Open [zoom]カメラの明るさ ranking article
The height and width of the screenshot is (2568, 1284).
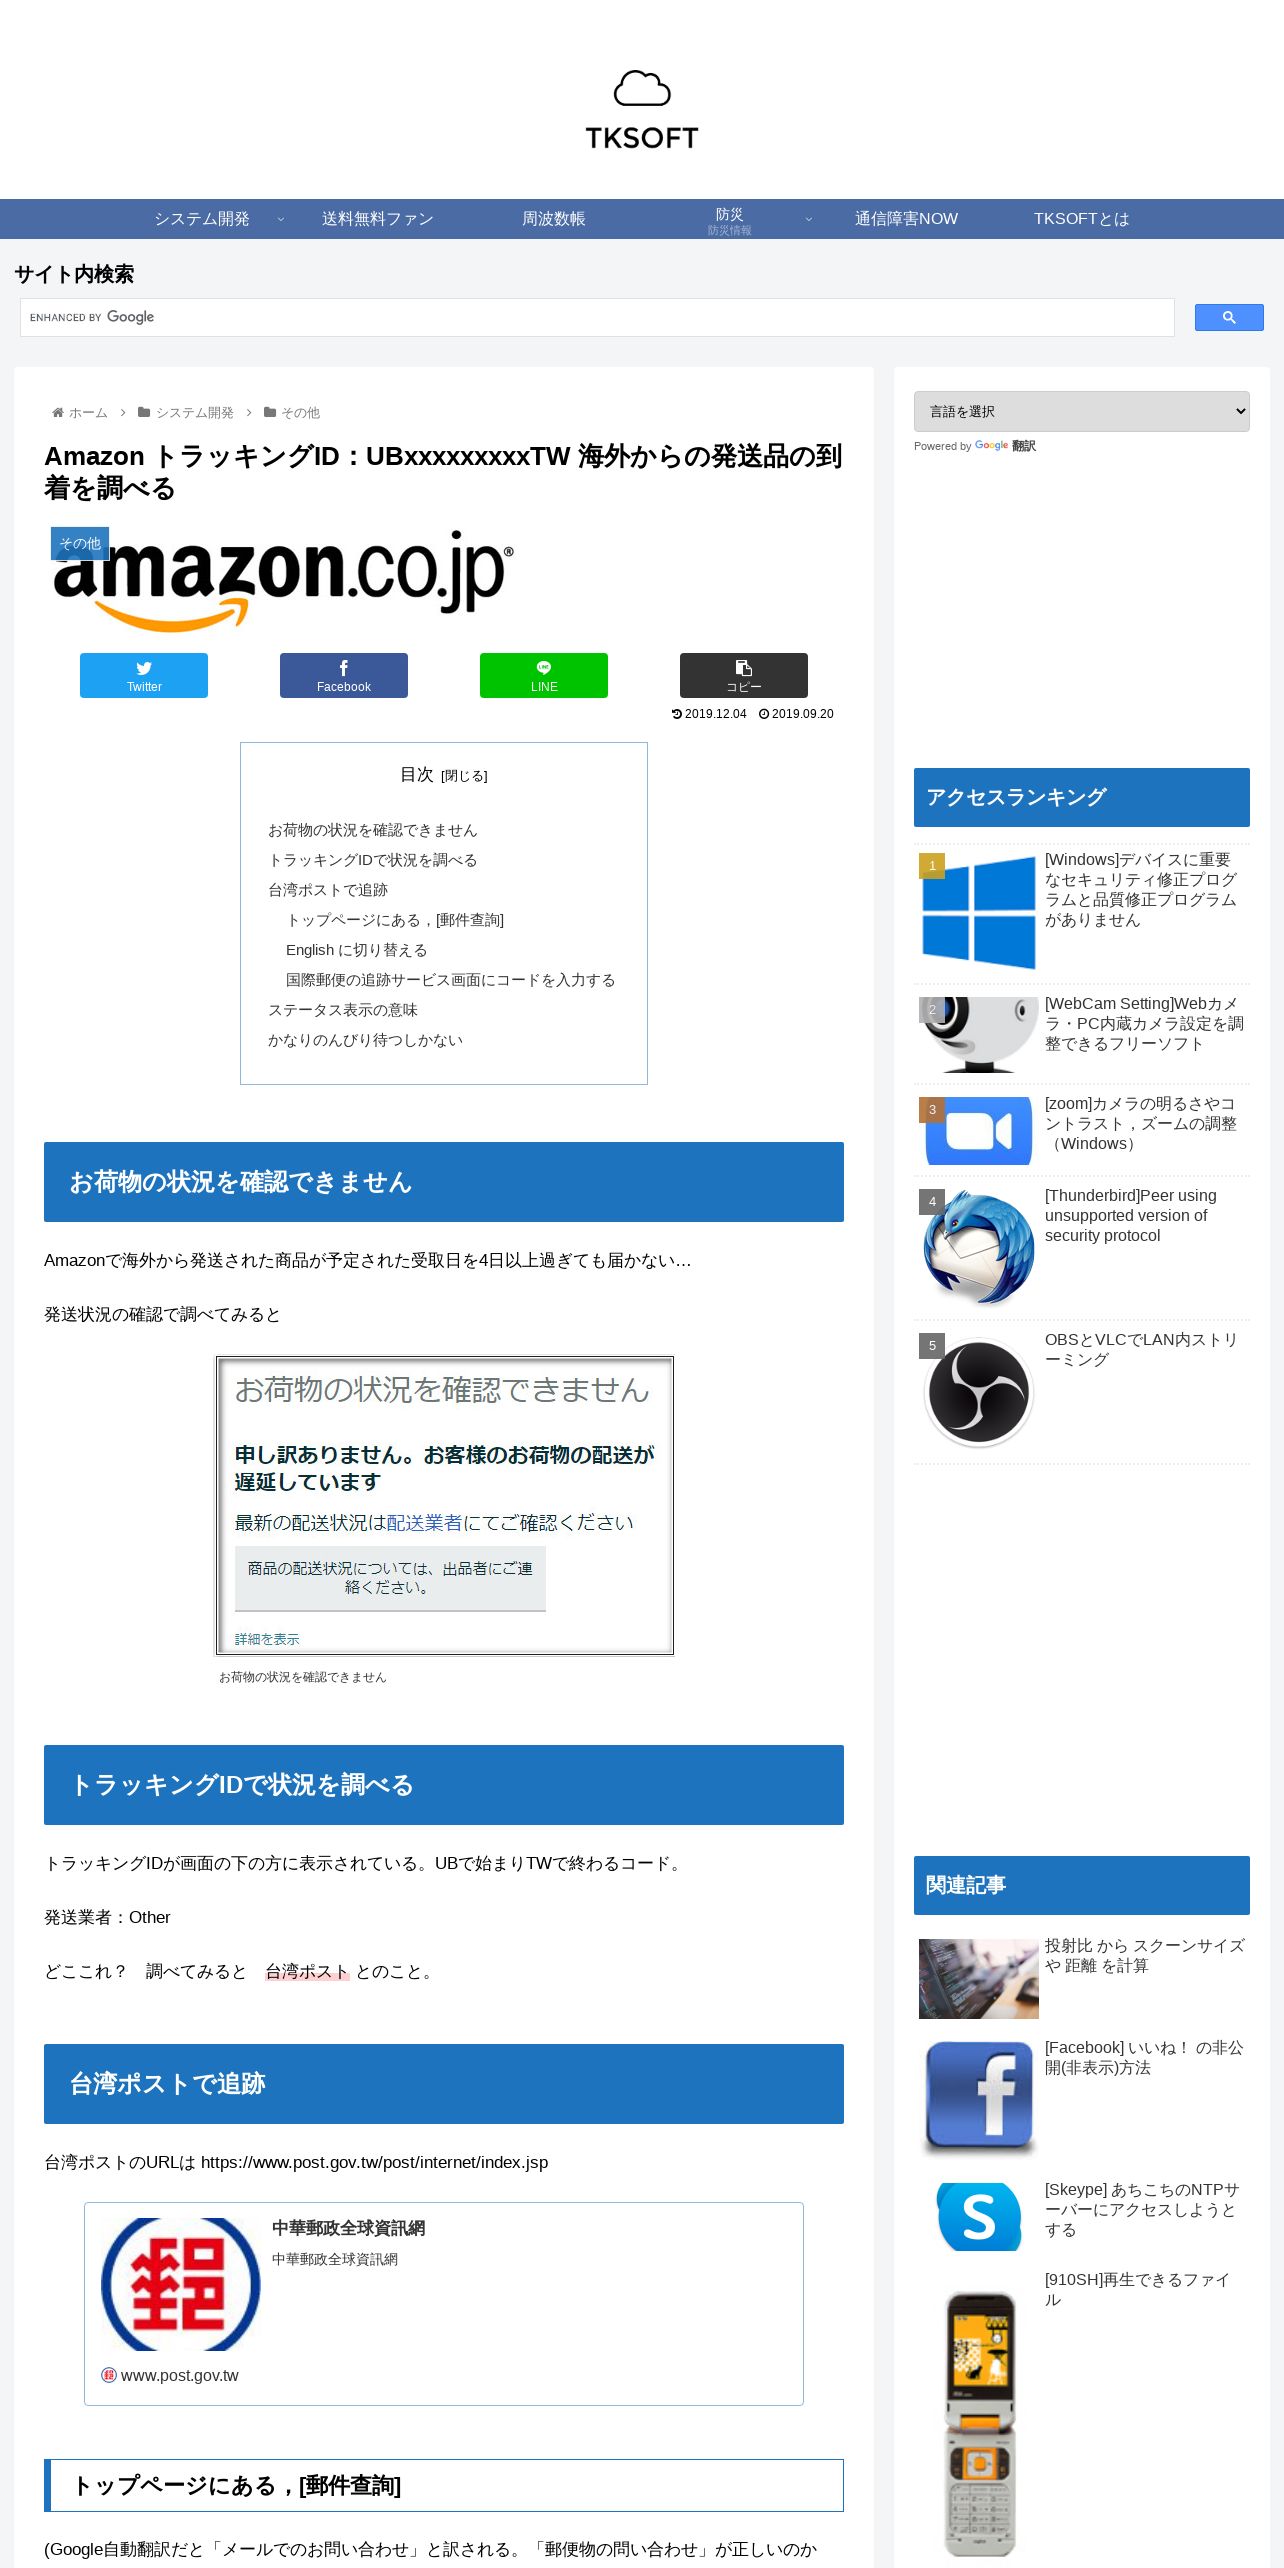pyautogui.click(x=1141, y=1123)
